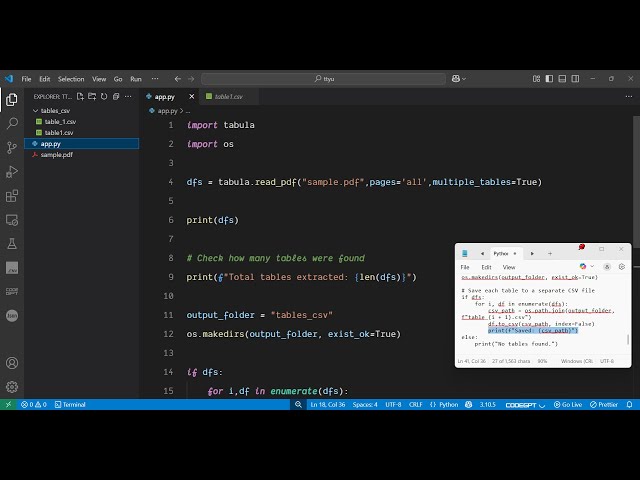
Task: Create a new folder in Explorer
Action: pyautogui.click(x=92, y=97)
